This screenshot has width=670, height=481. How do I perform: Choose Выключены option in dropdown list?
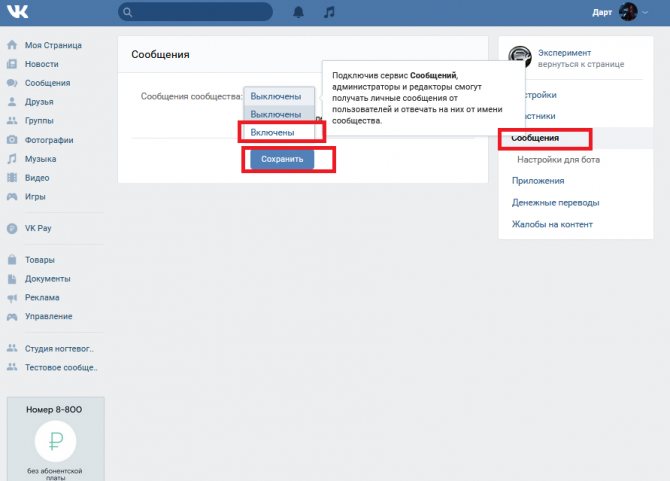coord(279,114)
